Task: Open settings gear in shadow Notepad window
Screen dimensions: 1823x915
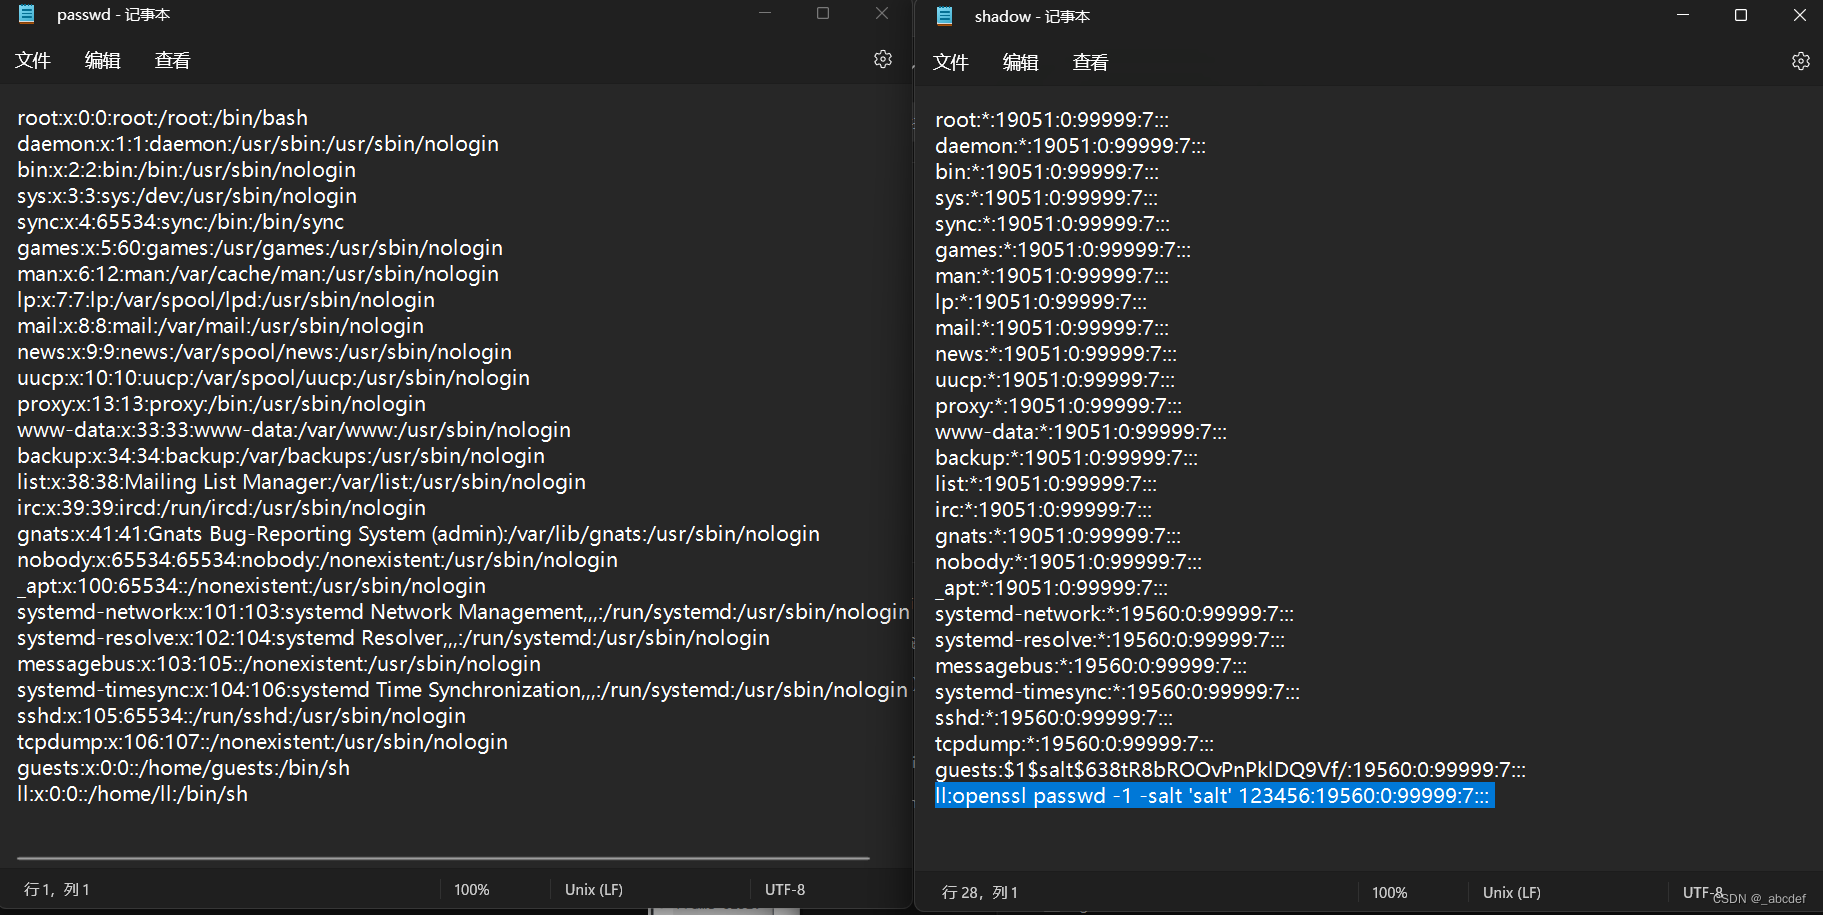Action: (1800, 61)
